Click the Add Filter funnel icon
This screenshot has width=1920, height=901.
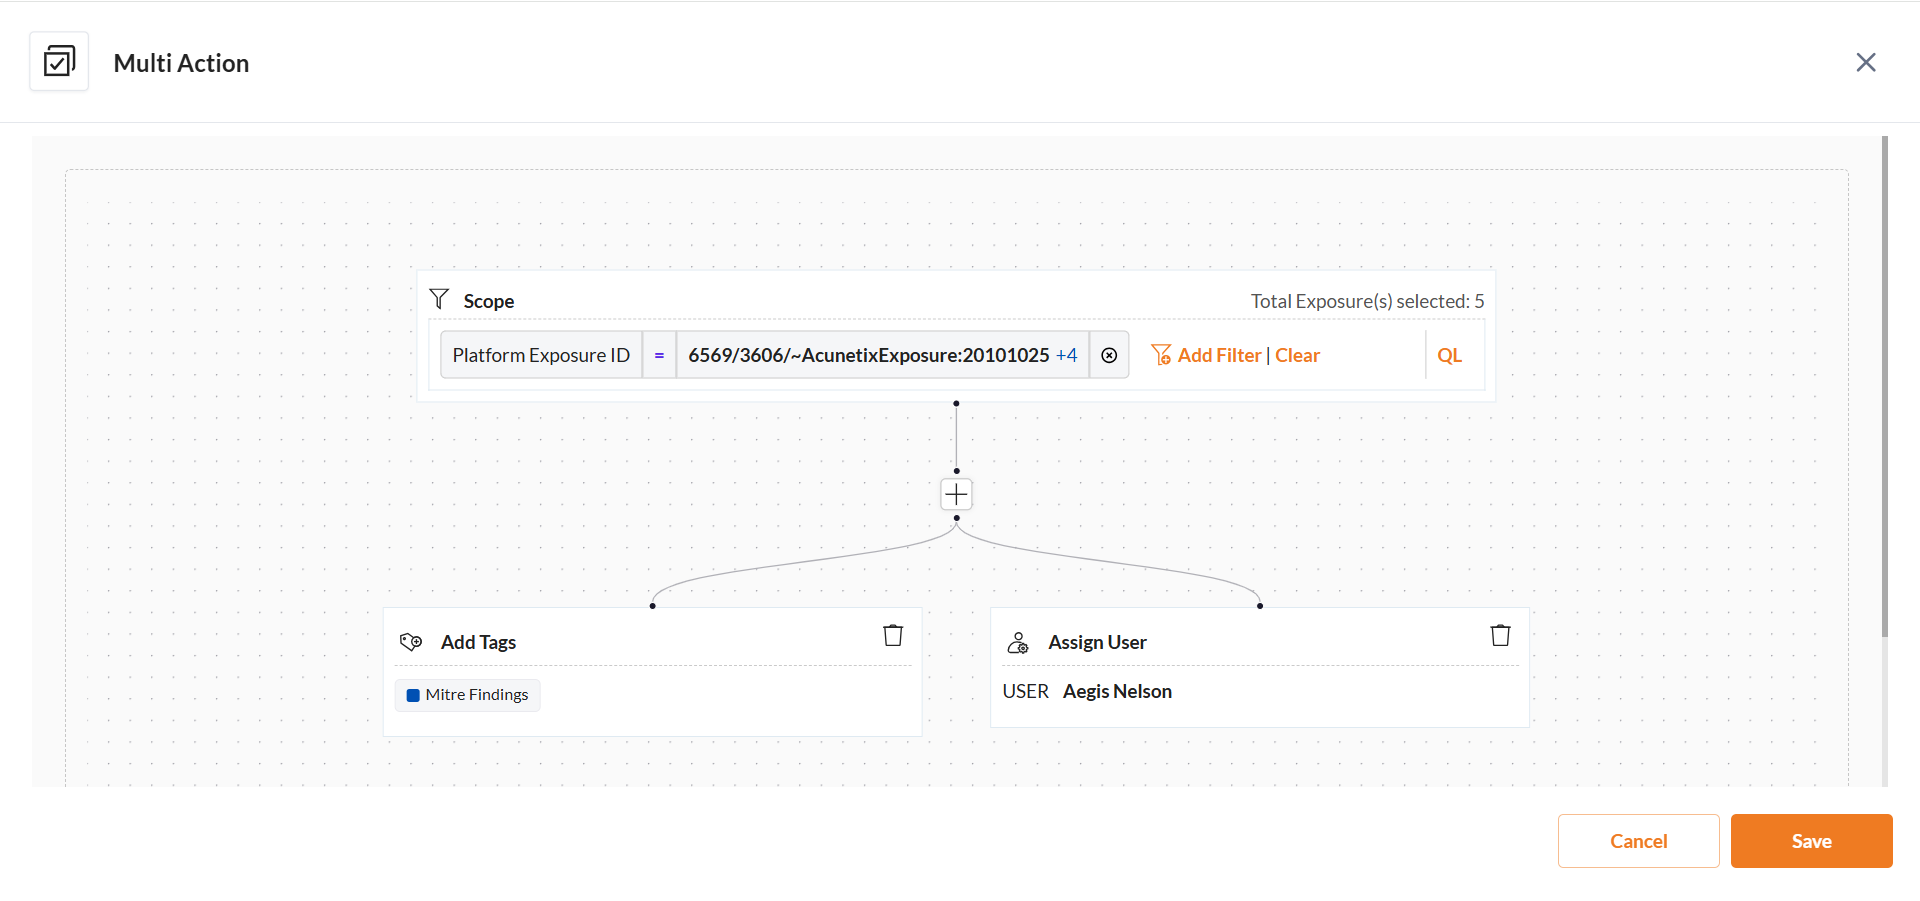click(1161, 355)
